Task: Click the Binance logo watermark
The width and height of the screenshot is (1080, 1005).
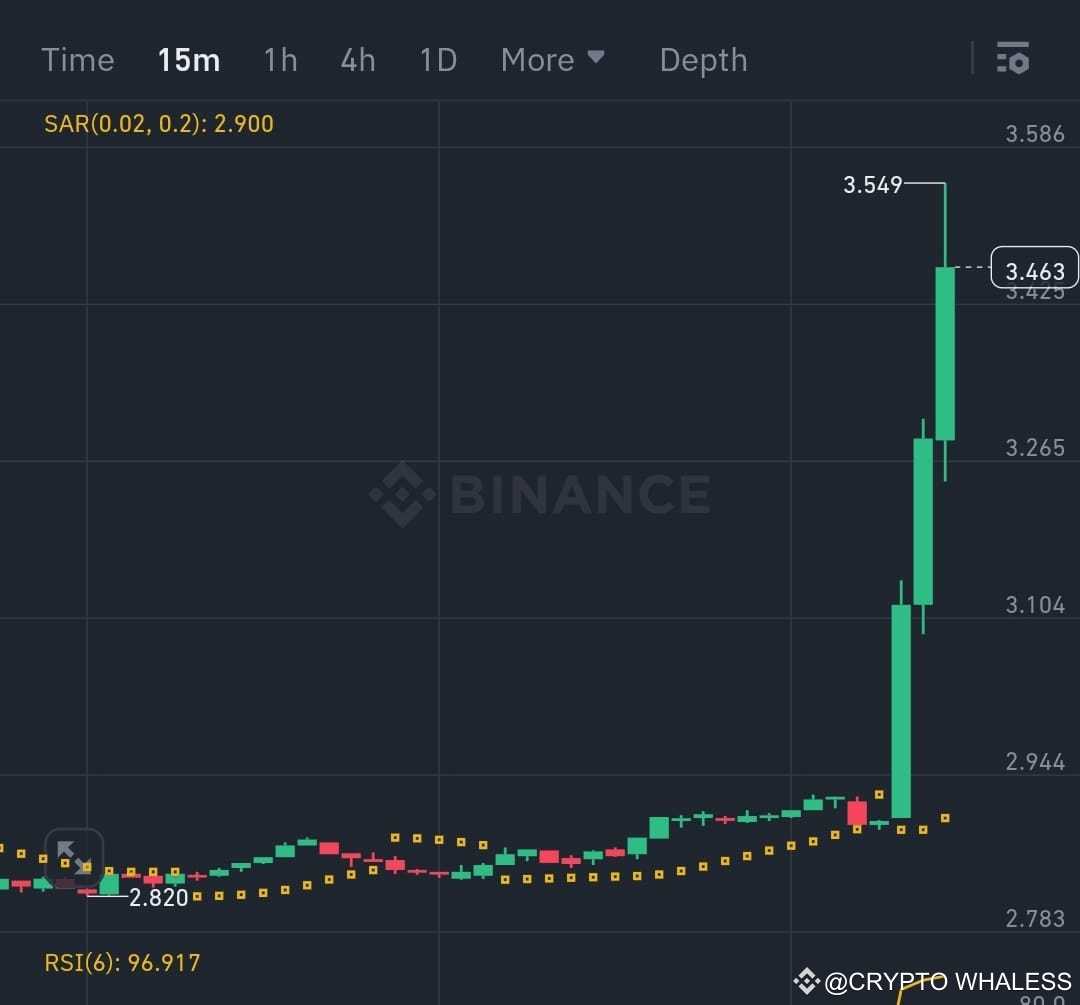Action: pyautogui.click(x=540, y=492)
